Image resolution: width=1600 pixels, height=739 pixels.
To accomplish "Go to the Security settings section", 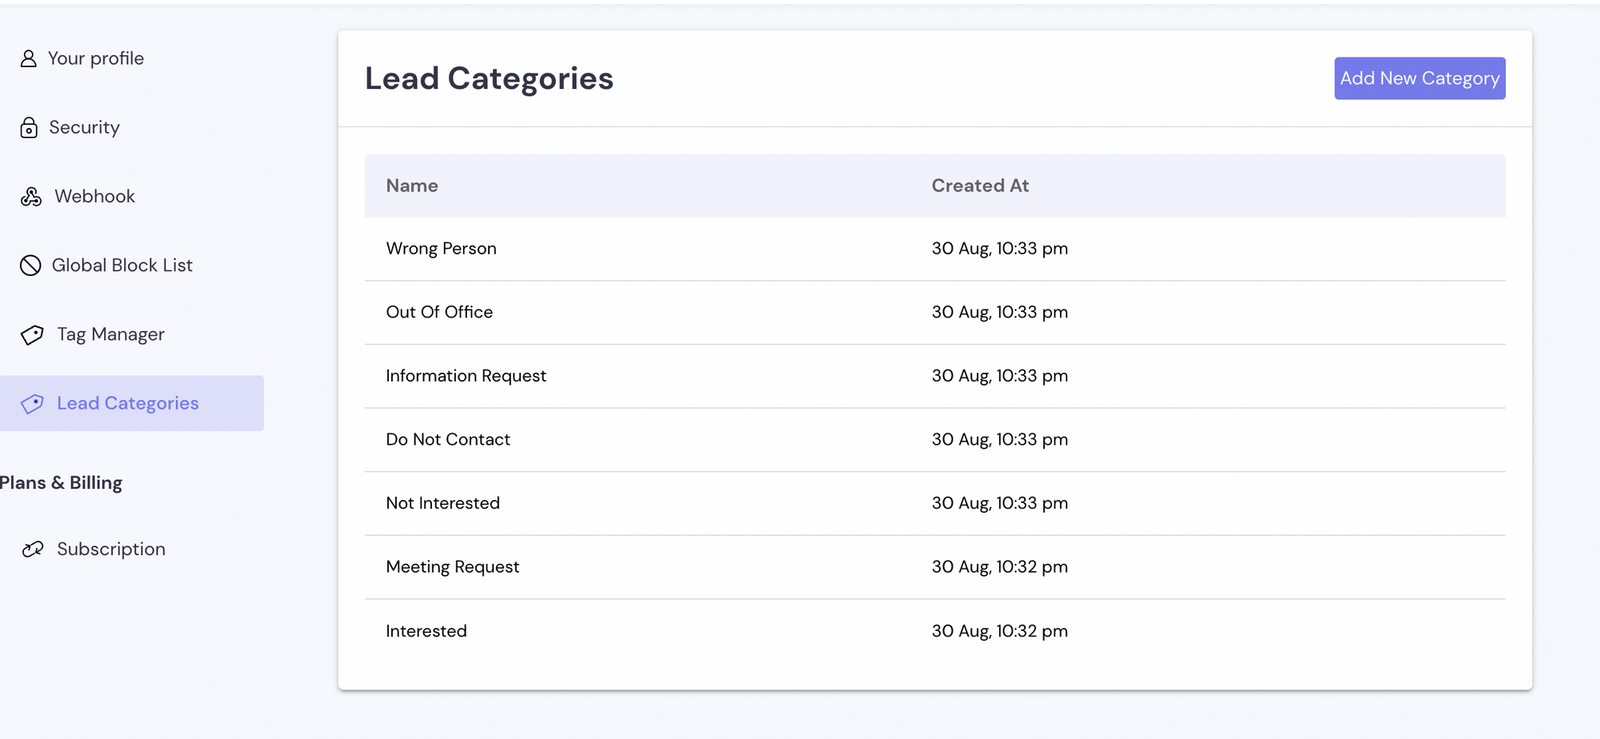I will (84, 128).
